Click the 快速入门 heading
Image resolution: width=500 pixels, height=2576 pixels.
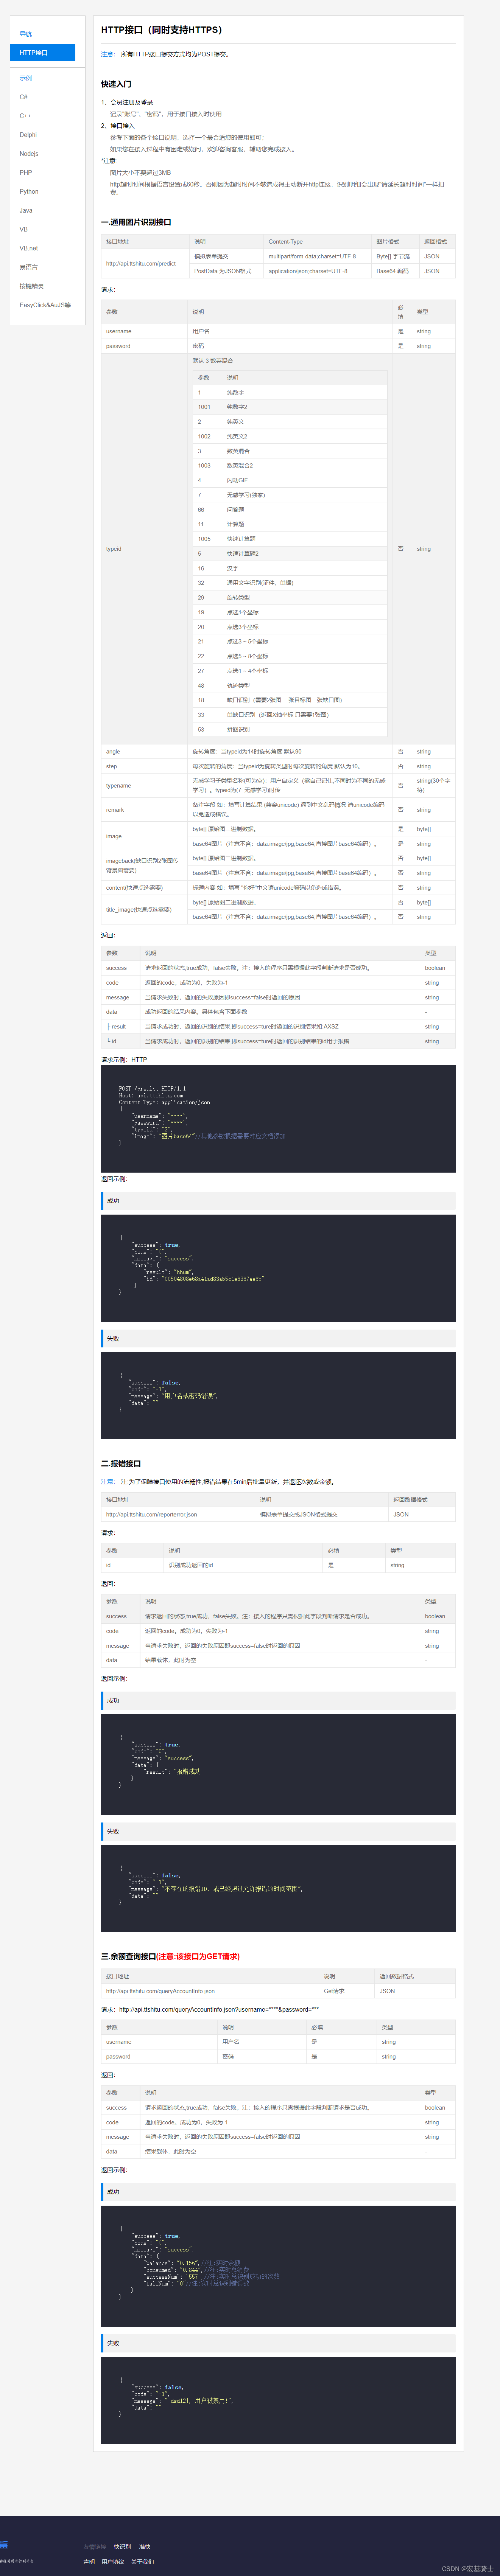click(116, 84)
